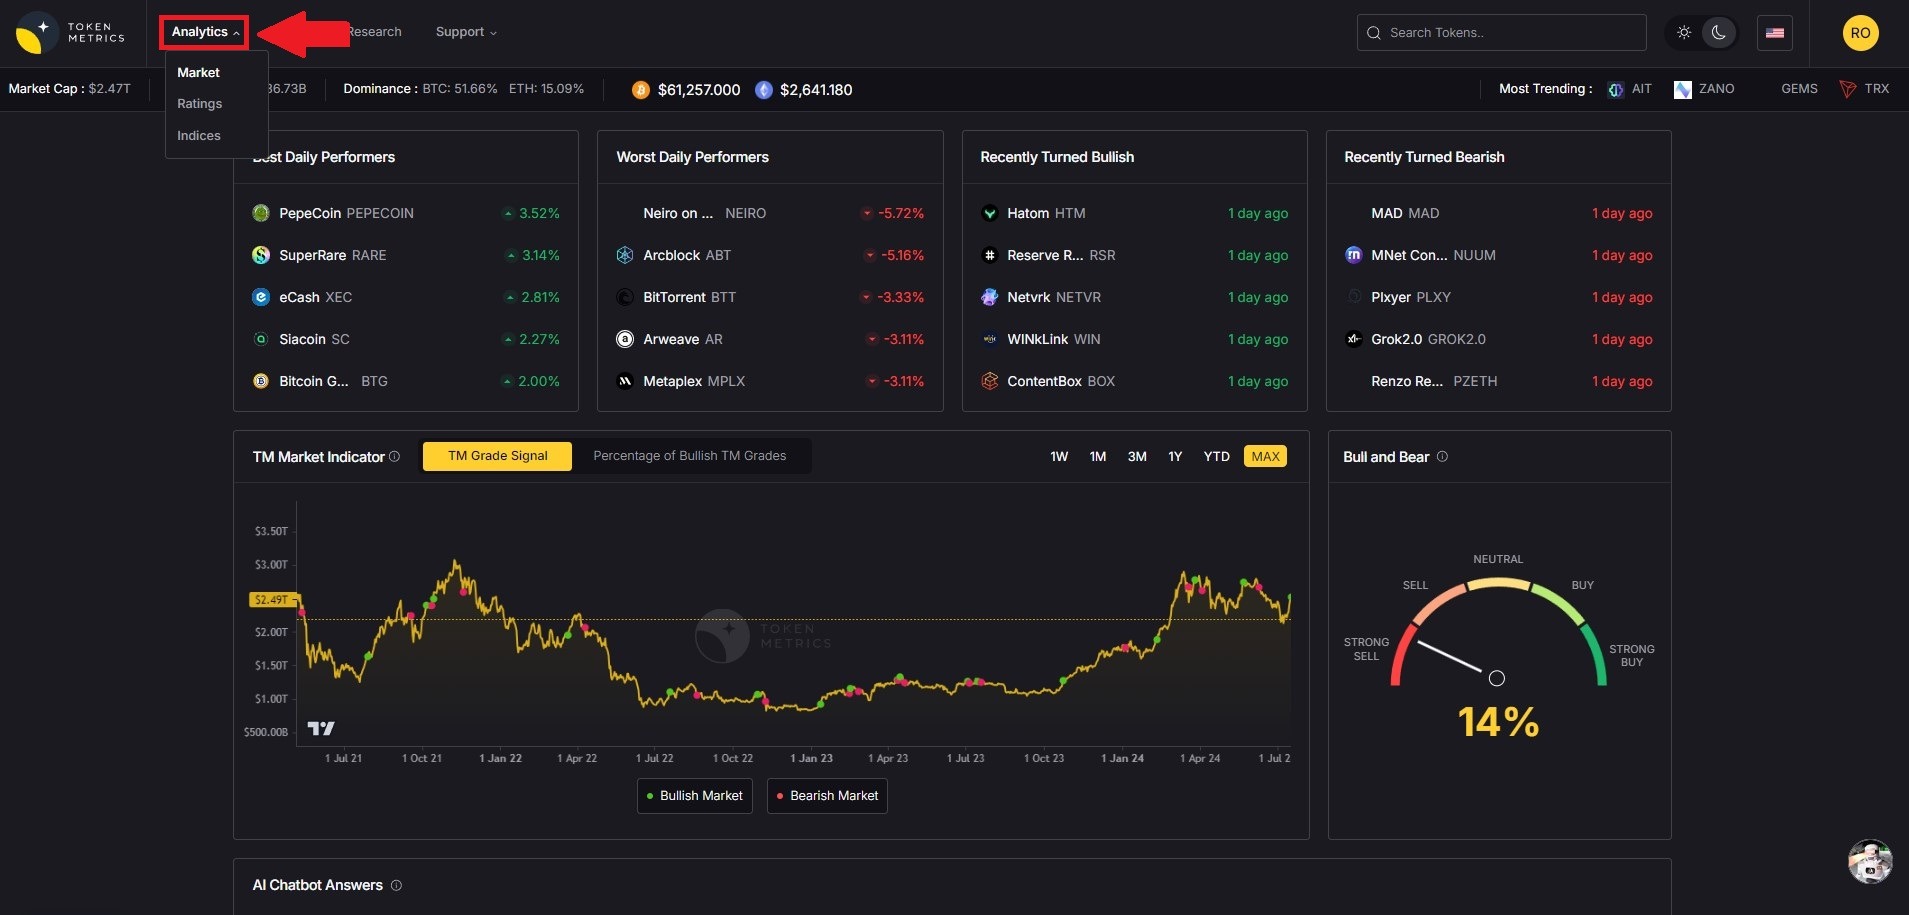Set chart range to 1Y
1909x915 pixels.
pyautogui.click(x=1175, y=456)
